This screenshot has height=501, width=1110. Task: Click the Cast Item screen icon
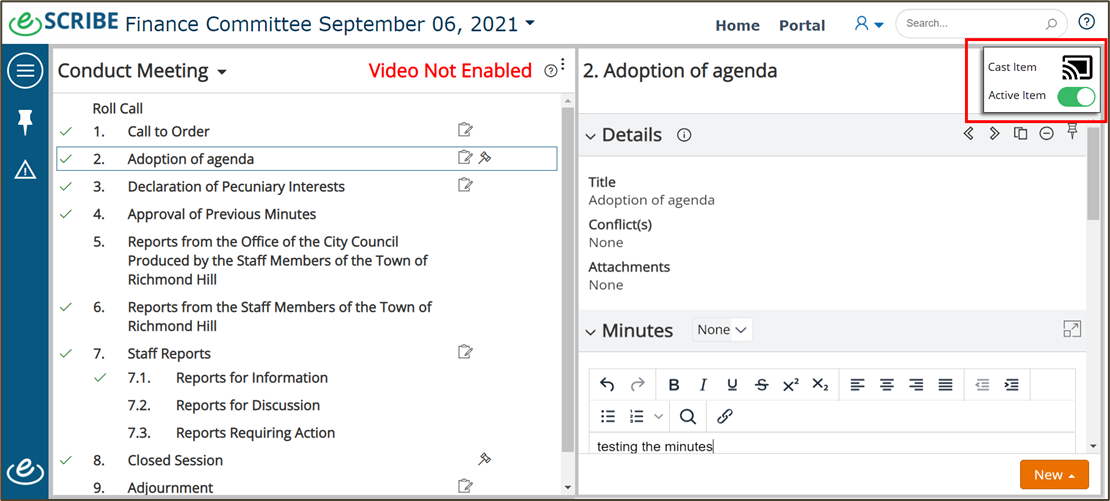1077,67
